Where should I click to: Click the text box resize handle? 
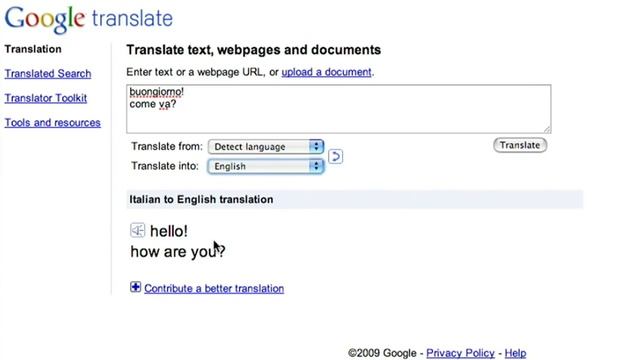click(547, 129)
